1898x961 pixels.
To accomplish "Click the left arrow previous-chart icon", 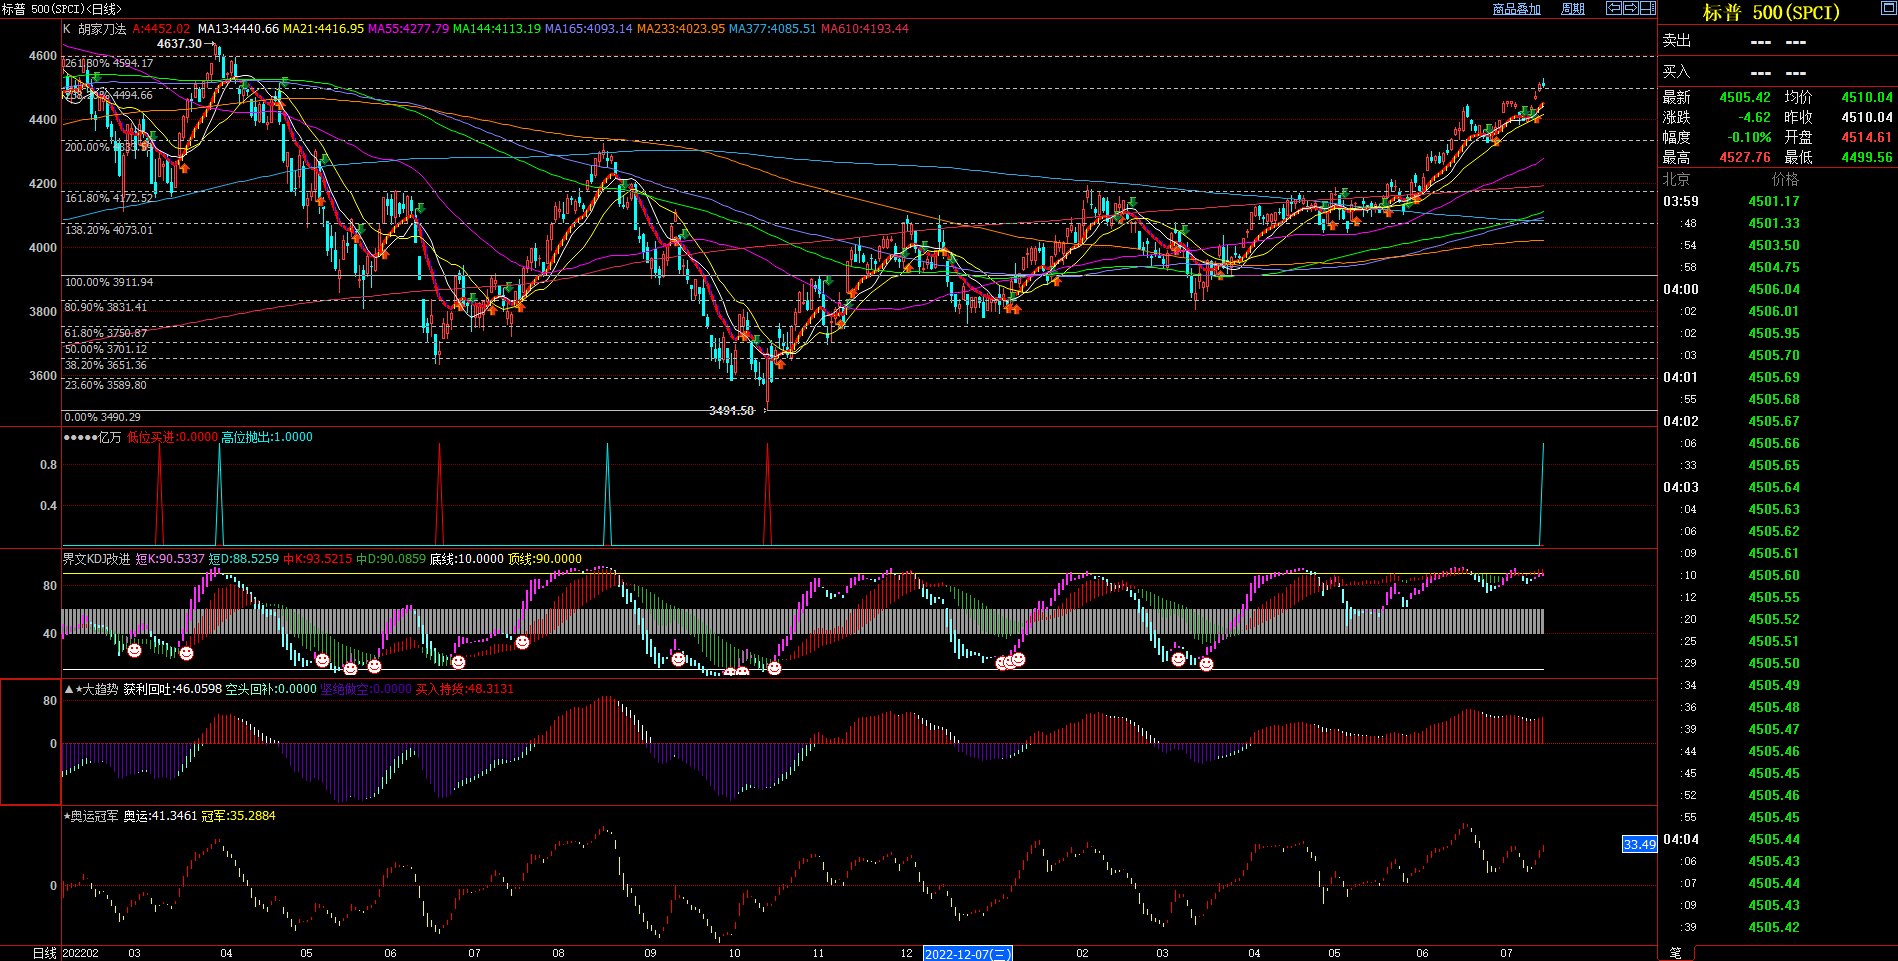I will (x=1613, y=8).
